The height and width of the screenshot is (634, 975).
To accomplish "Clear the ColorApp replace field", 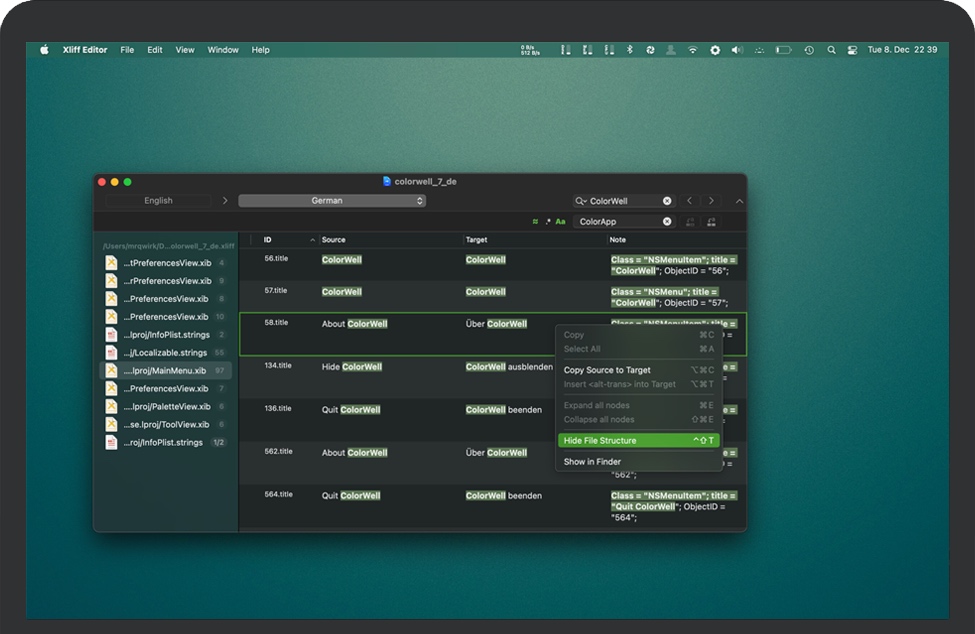I will pyautogui.click(x=667, y=222).
